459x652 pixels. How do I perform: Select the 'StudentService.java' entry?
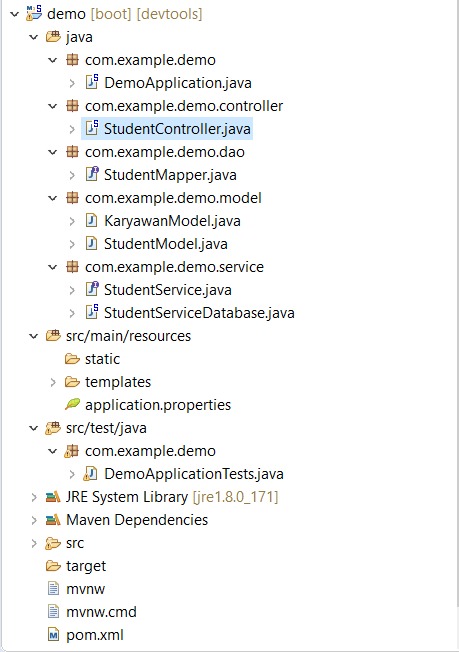click(x=168, y=290)
